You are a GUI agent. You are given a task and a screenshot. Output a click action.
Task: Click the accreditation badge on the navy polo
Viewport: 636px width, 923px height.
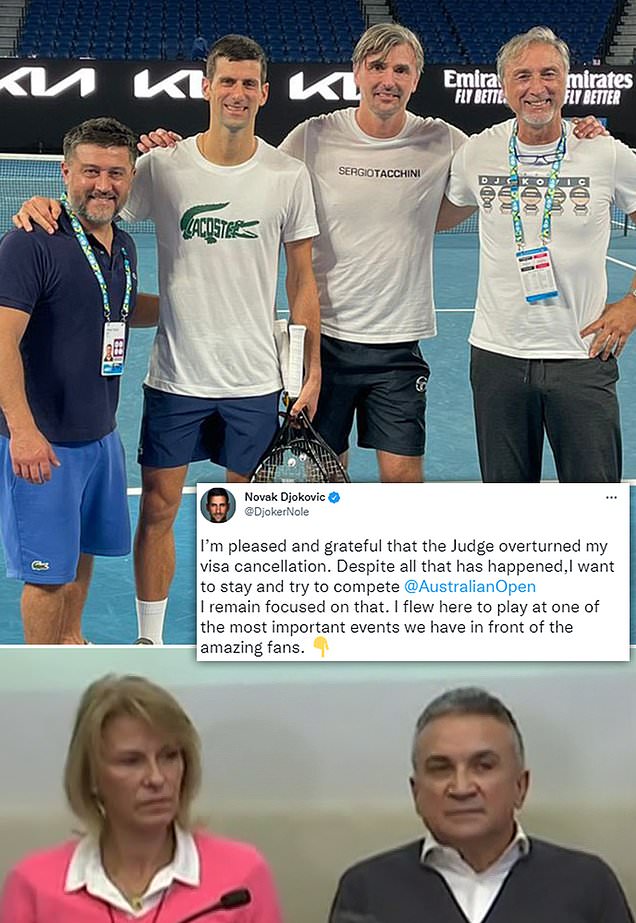pos(114,348)
